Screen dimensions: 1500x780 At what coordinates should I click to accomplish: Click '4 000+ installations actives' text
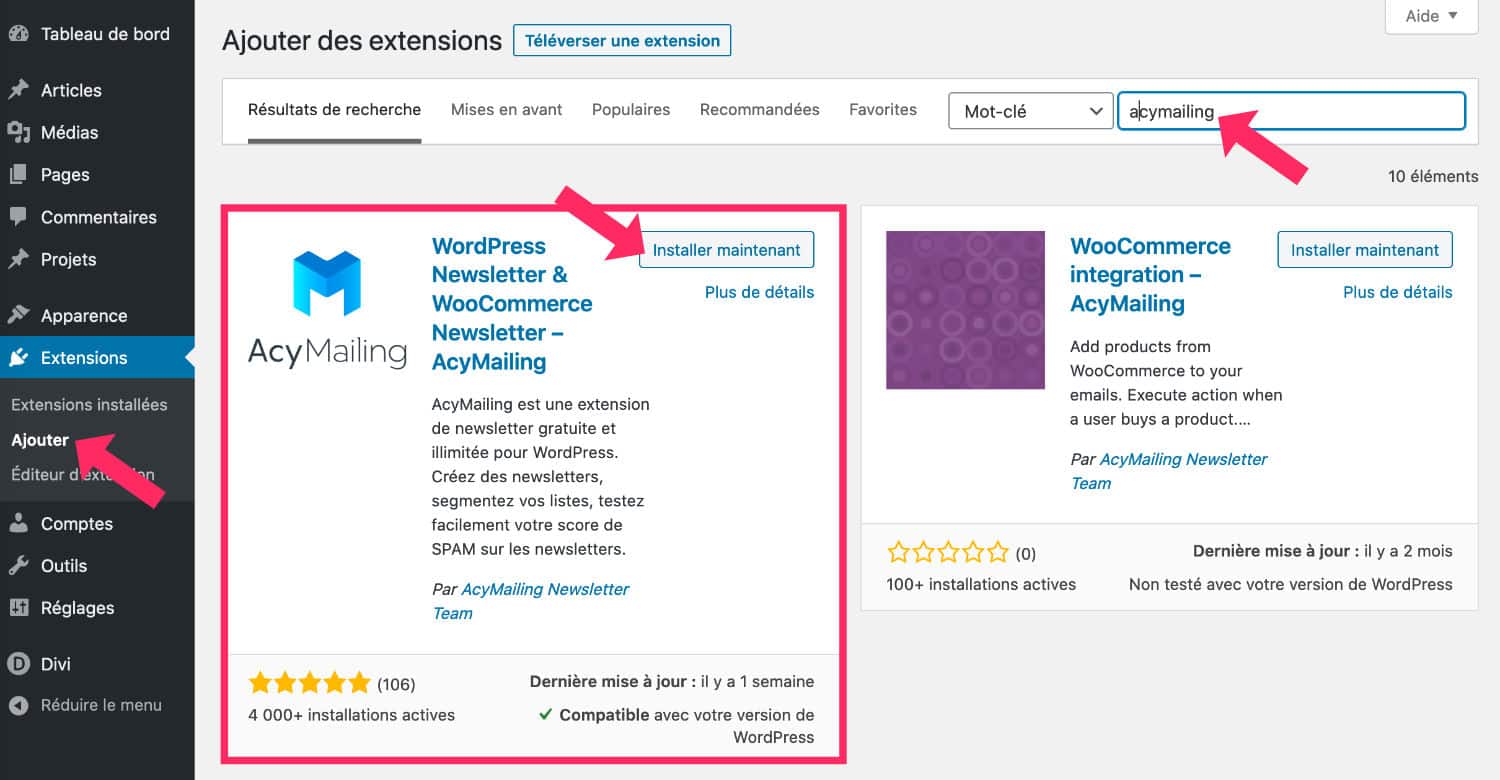point(351,715)
